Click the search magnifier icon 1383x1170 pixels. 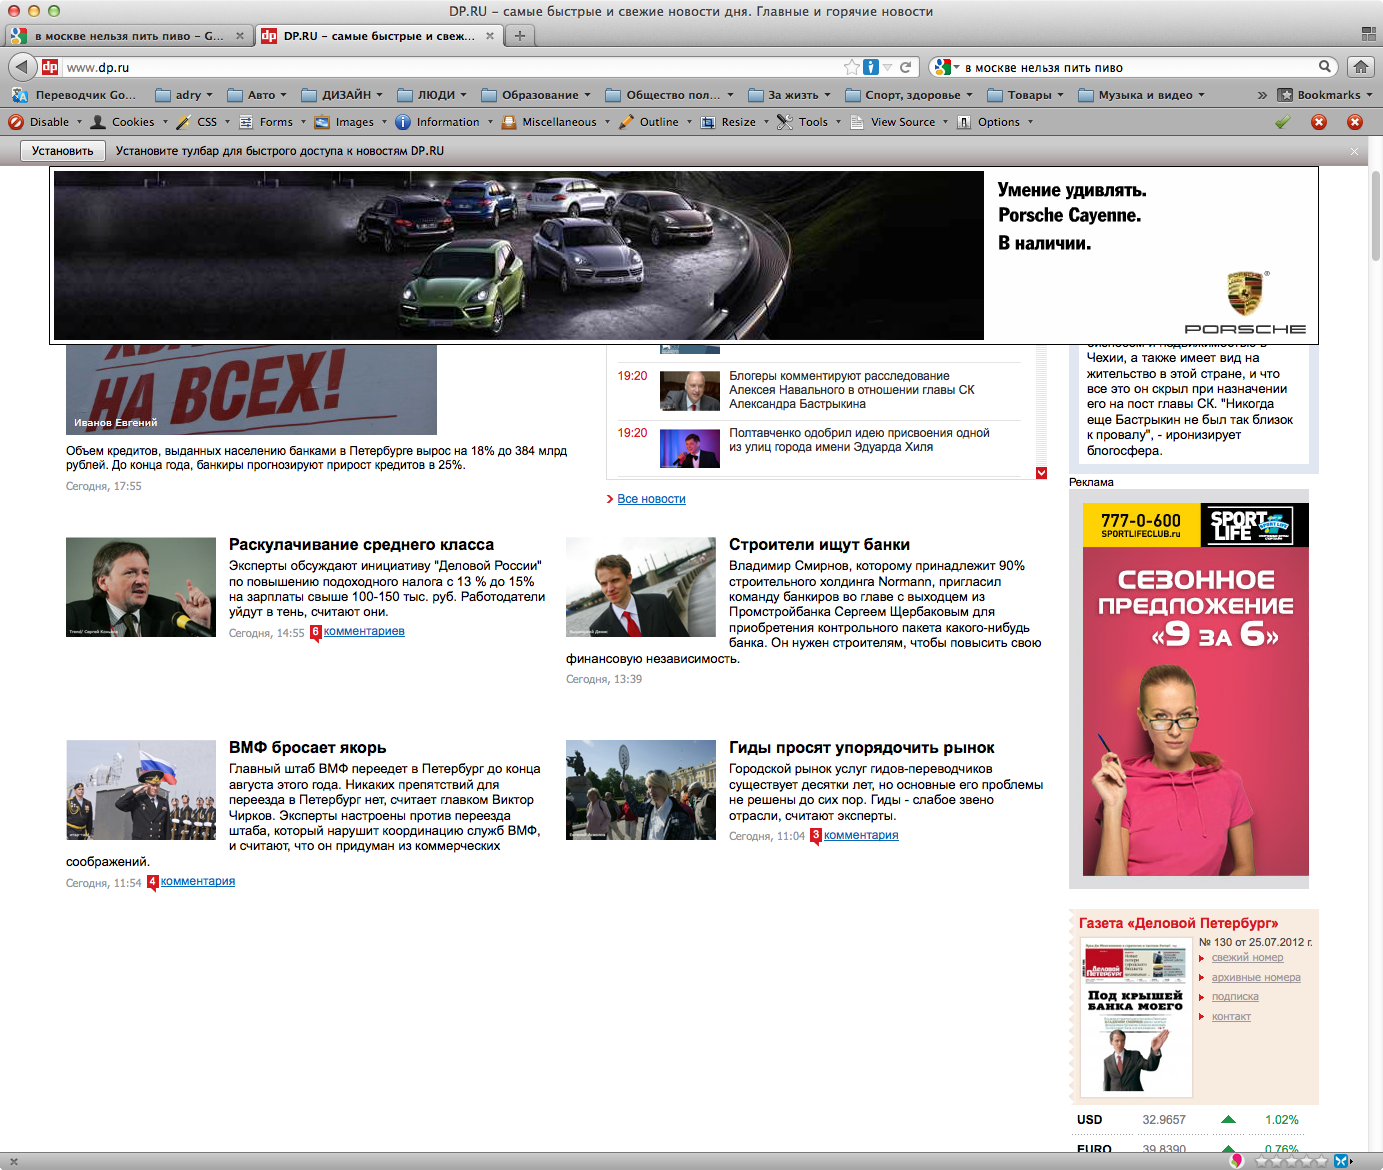1325,67
